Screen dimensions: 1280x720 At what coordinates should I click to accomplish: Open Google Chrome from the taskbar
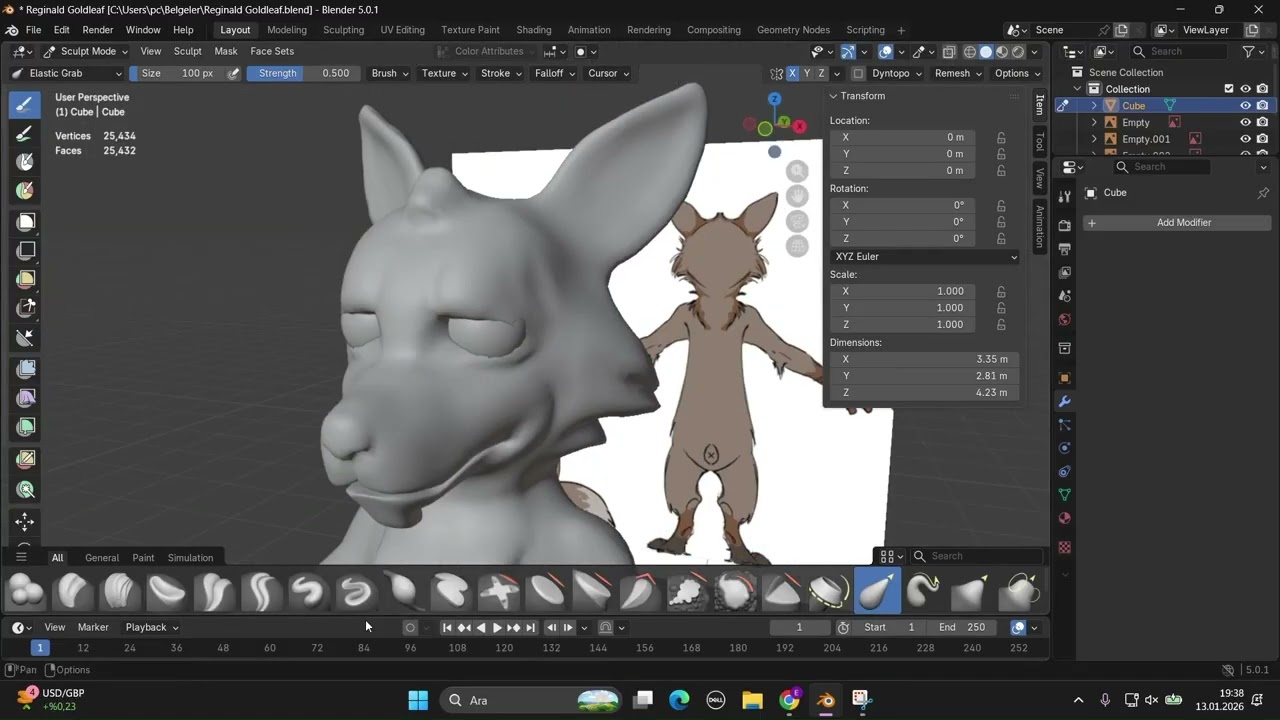pos(790,700)
